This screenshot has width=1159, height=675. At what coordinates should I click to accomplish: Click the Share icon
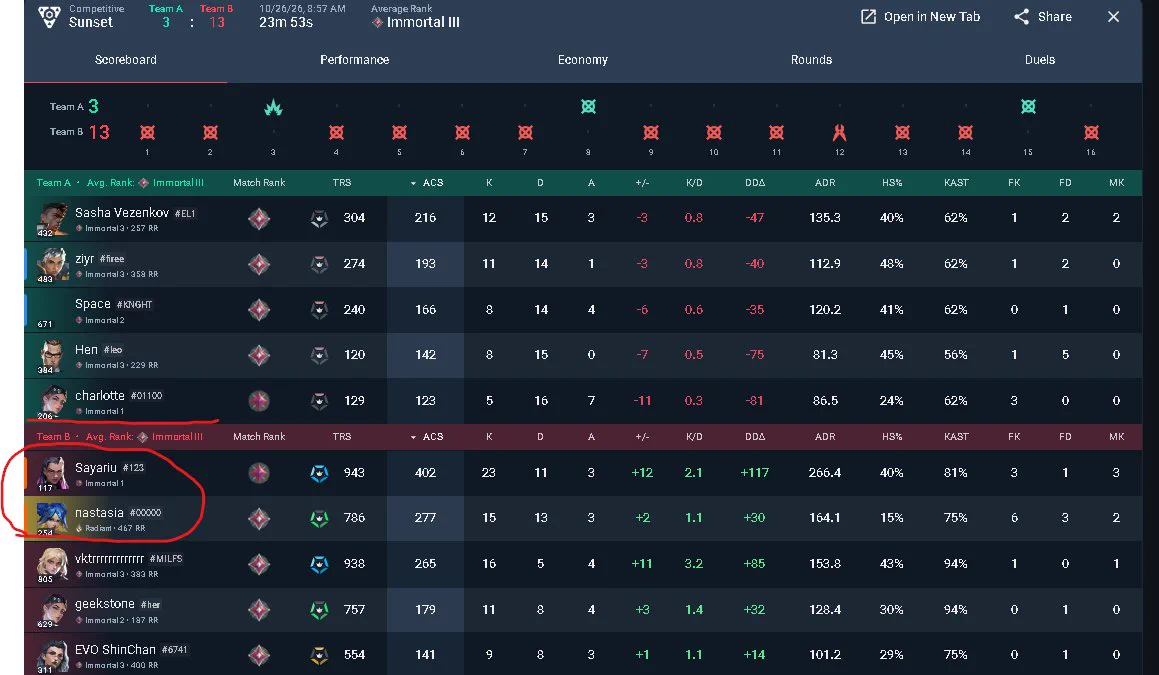pyautogui.click(x=1022, y=16)
